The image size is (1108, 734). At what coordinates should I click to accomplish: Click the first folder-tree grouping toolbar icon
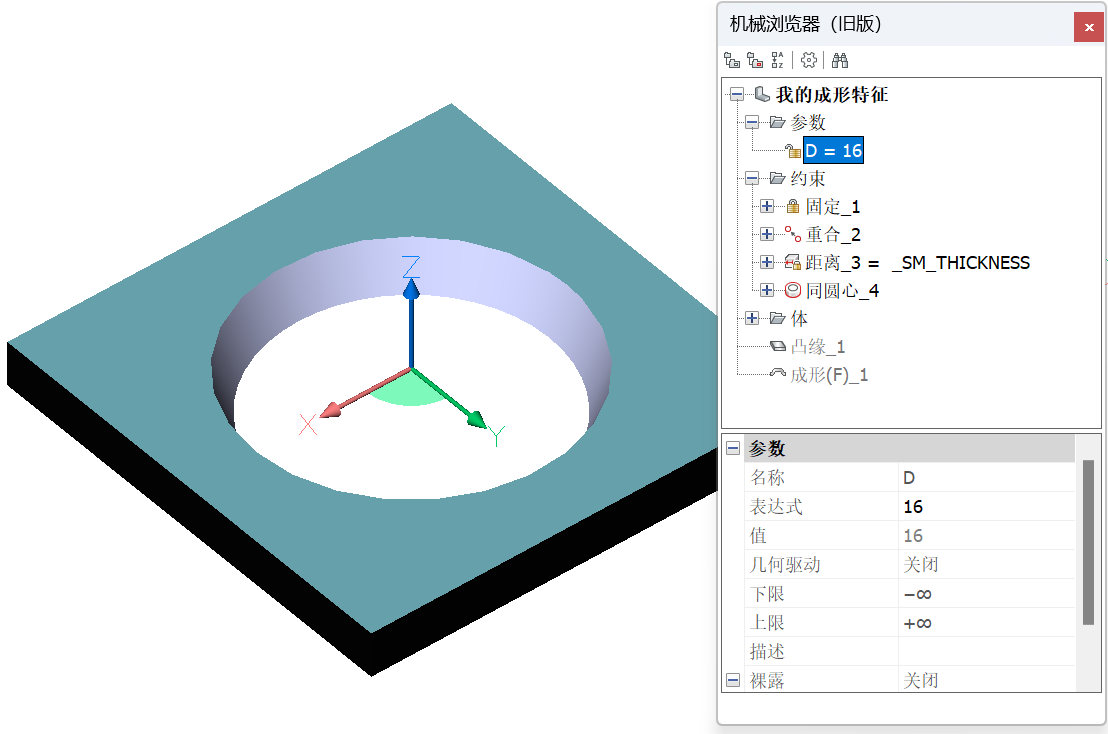[x=732, y=61]
